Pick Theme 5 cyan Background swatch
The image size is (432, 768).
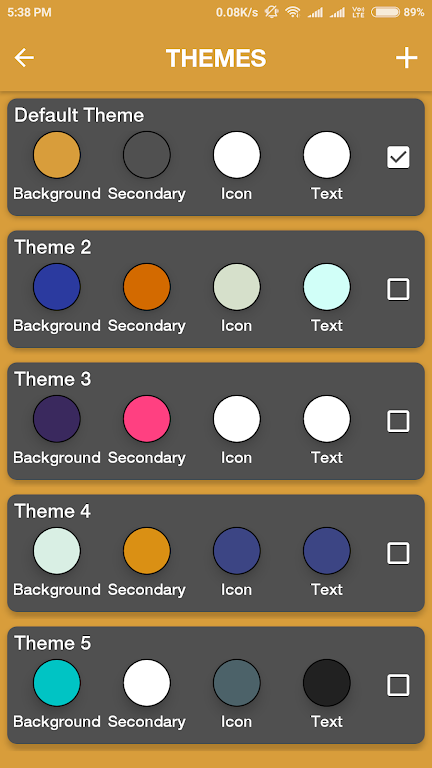[x=57, y=683]
